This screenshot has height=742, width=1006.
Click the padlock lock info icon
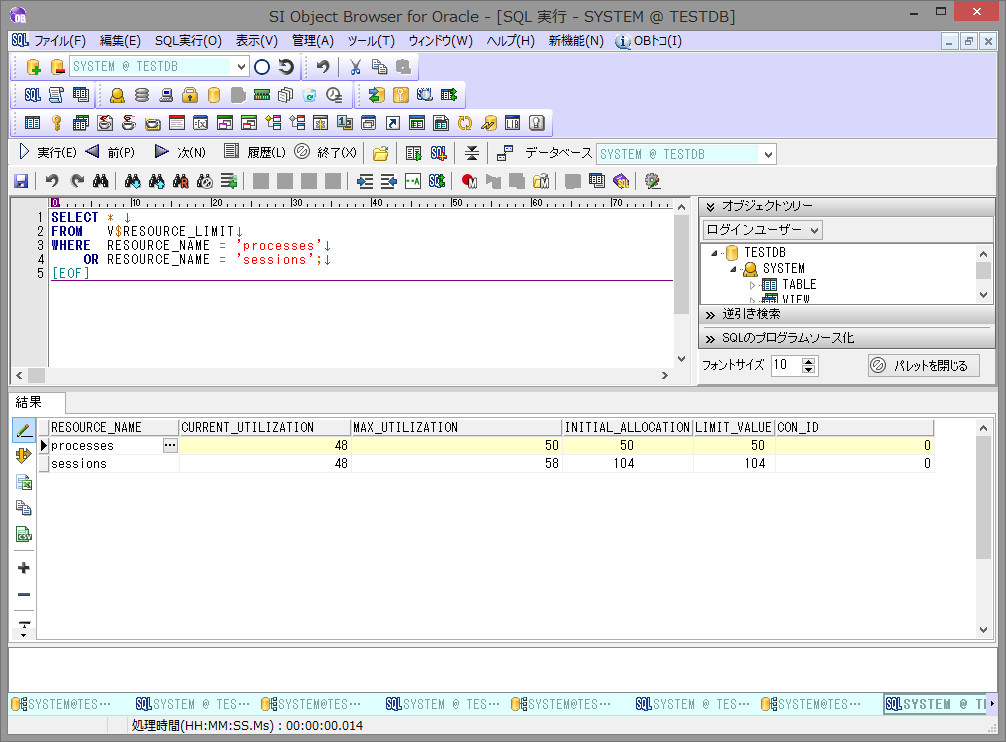[190, 95]
